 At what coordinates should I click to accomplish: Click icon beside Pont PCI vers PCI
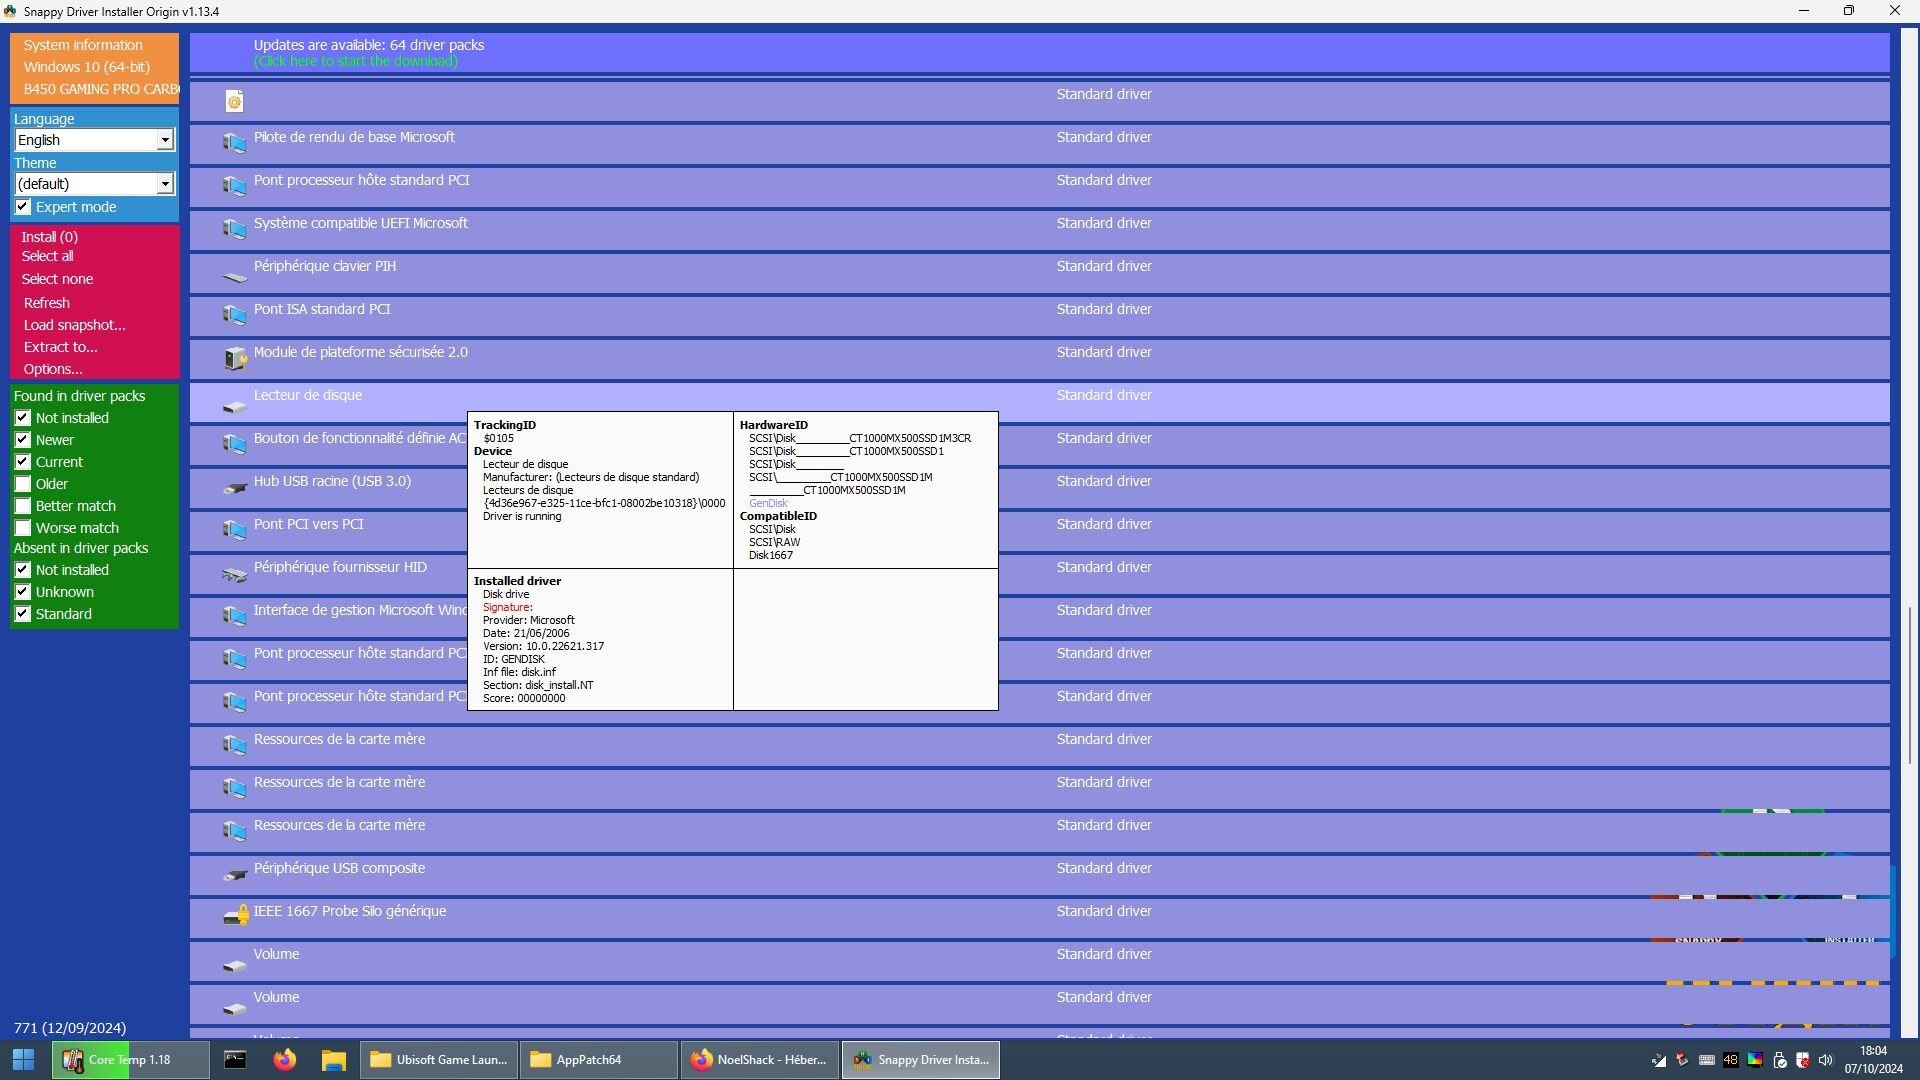point(234,530)
